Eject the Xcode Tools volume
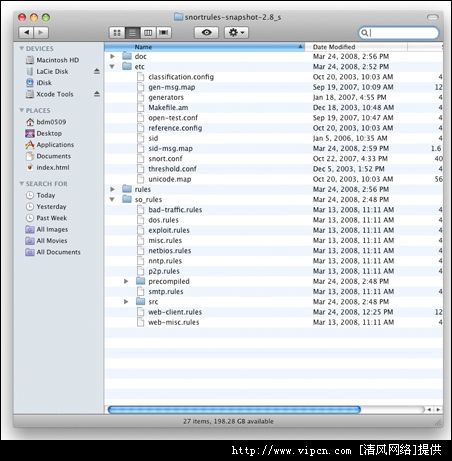 97,94
